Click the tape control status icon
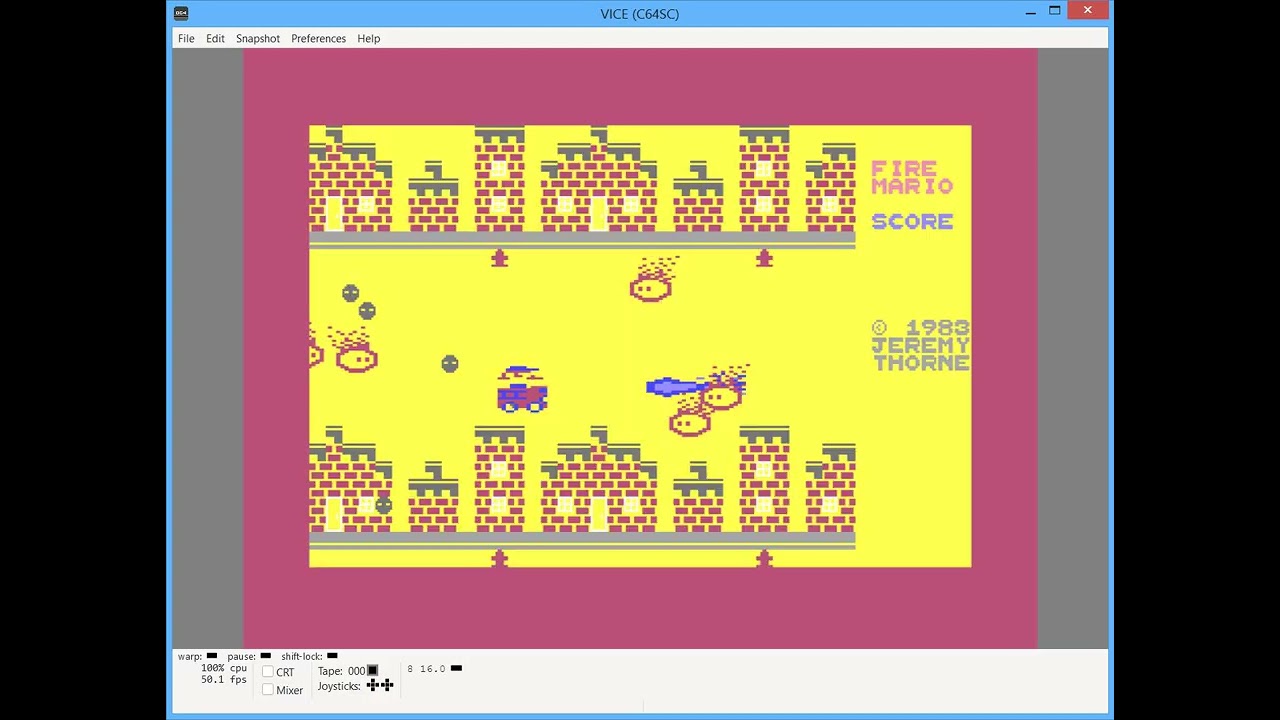The width and height of the screenshot is (1280, 720). [x=373, y=671]
